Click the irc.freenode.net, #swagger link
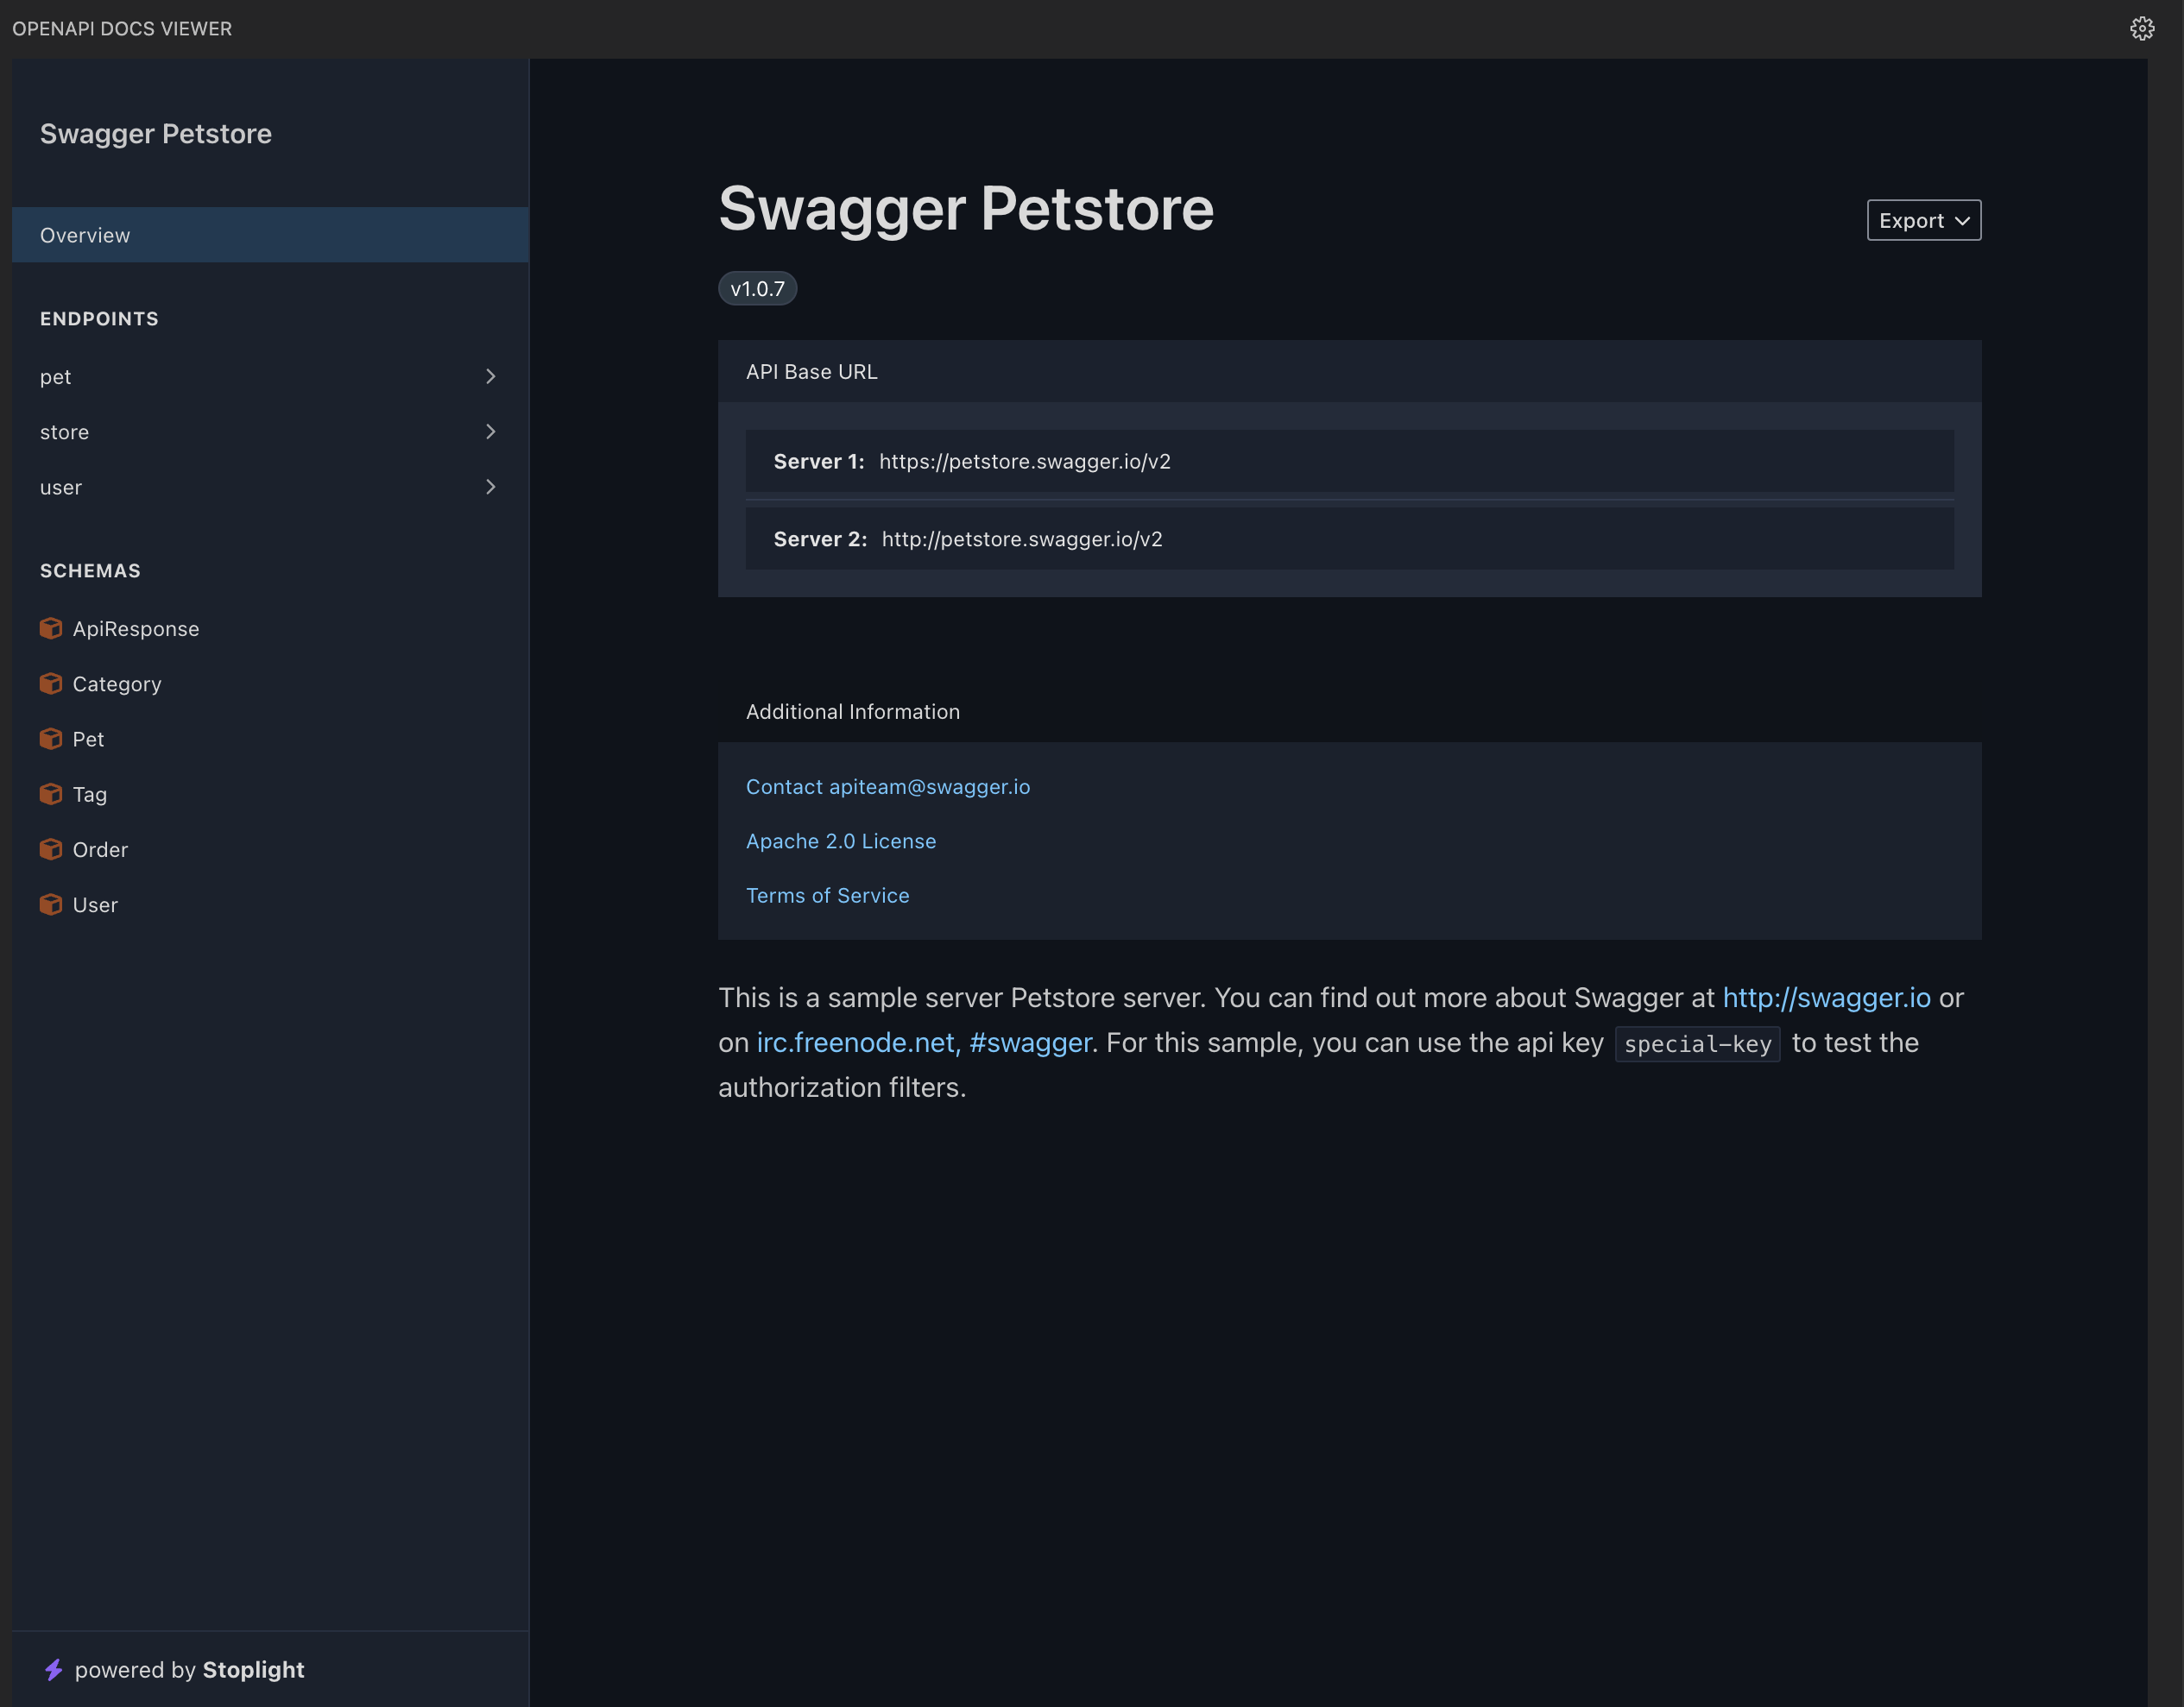The height and width of the screenshot is (1707, 2184). (924, 1043)
